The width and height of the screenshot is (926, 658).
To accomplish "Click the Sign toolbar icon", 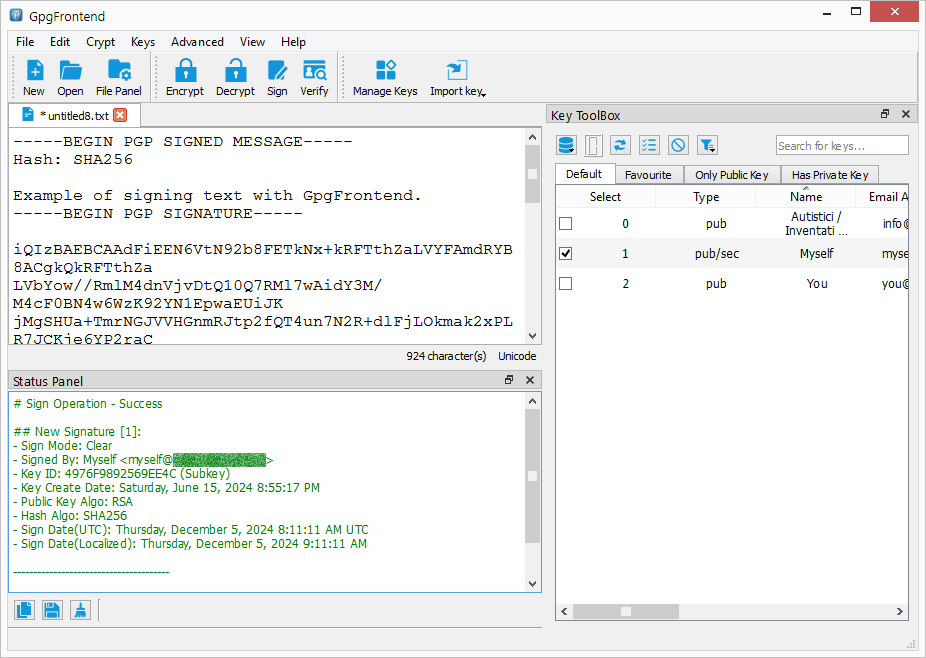I will coord(277,77).
